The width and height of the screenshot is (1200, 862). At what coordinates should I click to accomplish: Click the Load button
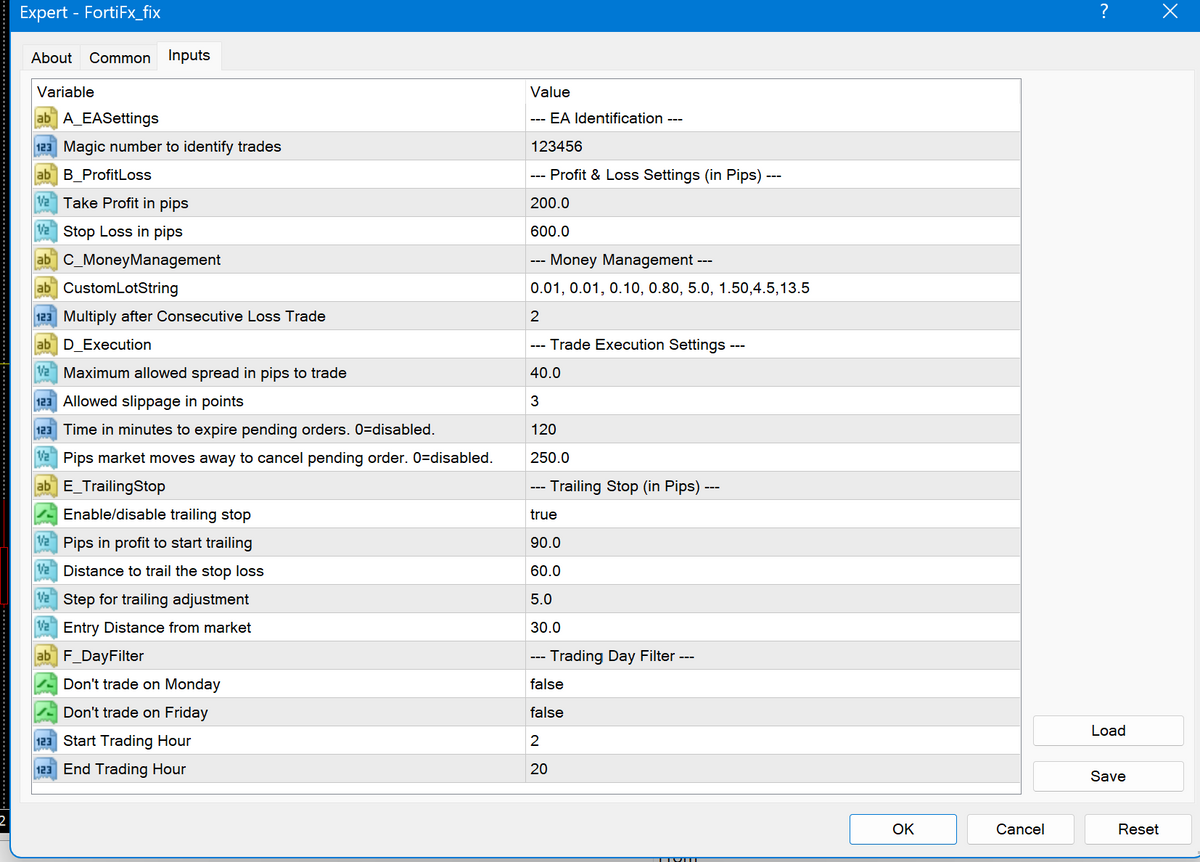pos(1107,730)
